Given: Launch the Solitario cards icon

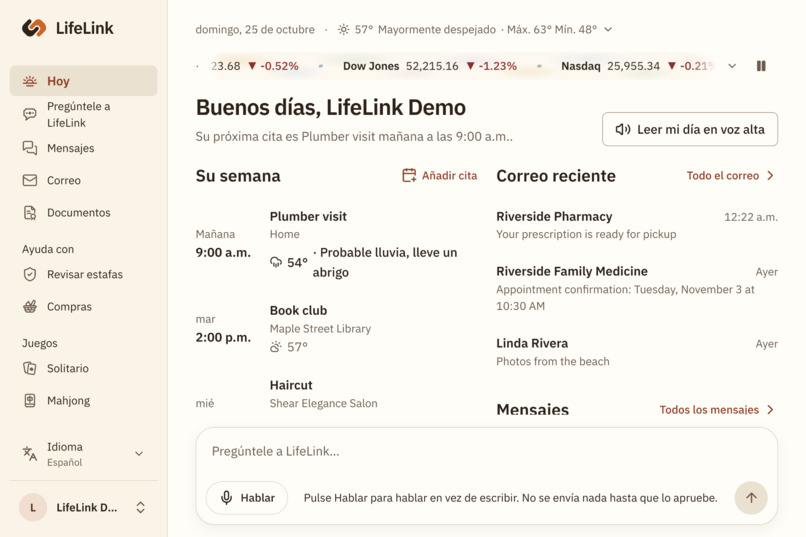Looking at the screenshot, I should (30, 368).
